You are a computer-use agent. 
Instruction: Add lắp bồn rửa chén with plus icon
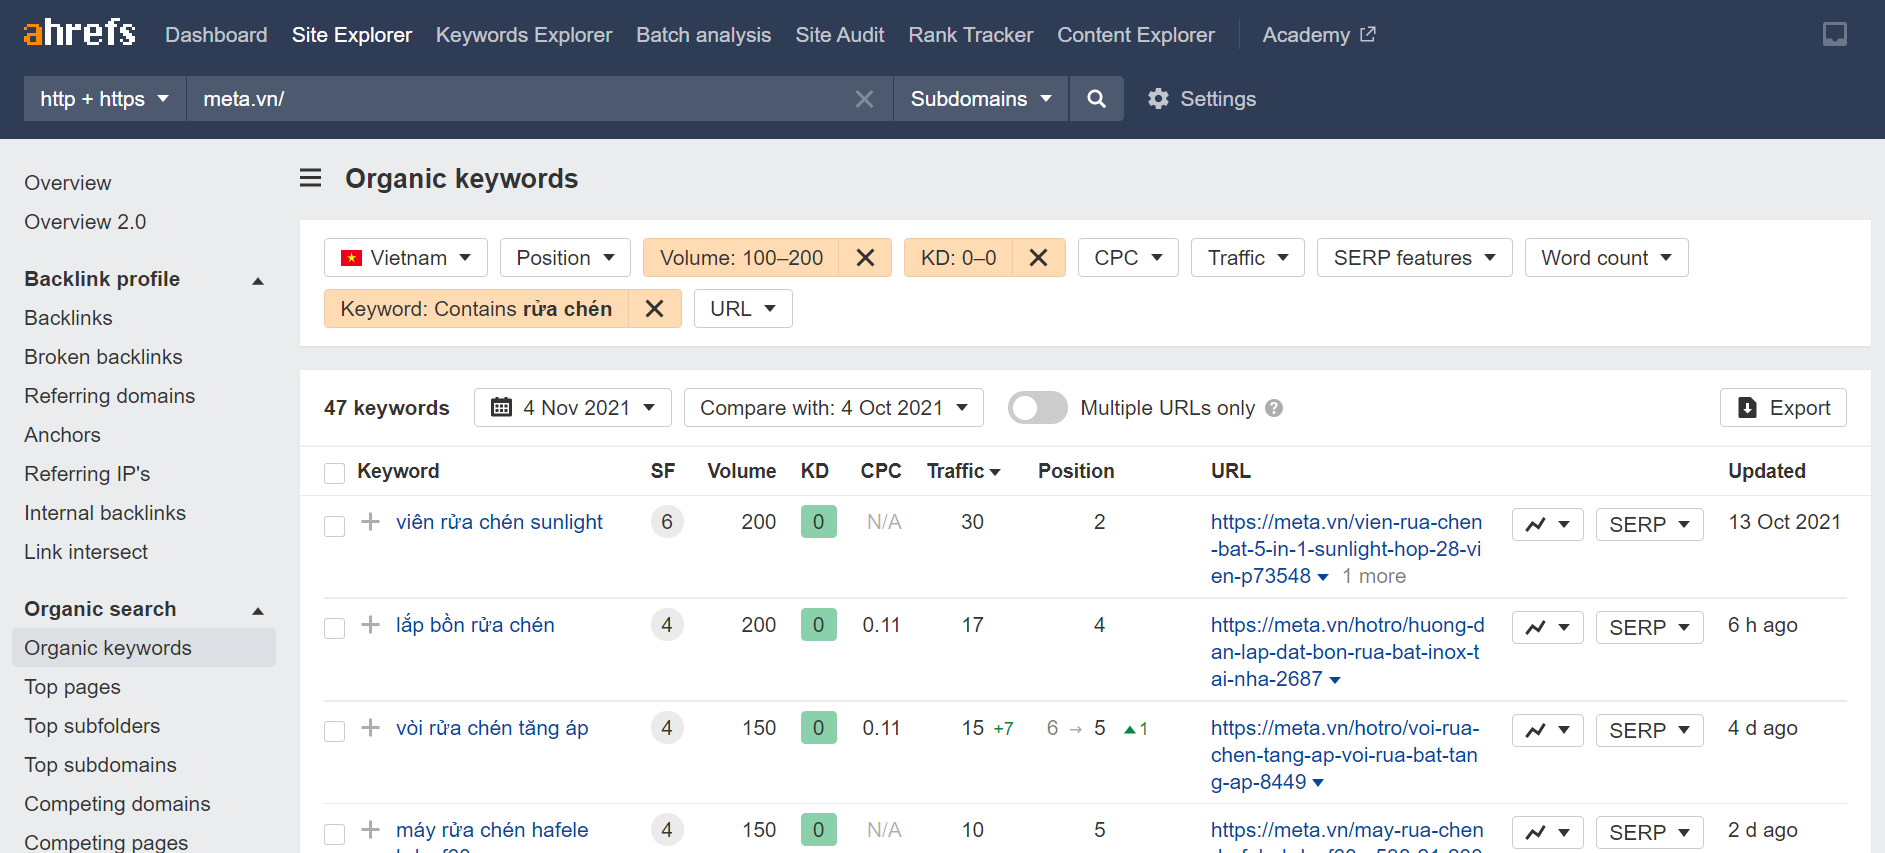click(x=371, y=625)
